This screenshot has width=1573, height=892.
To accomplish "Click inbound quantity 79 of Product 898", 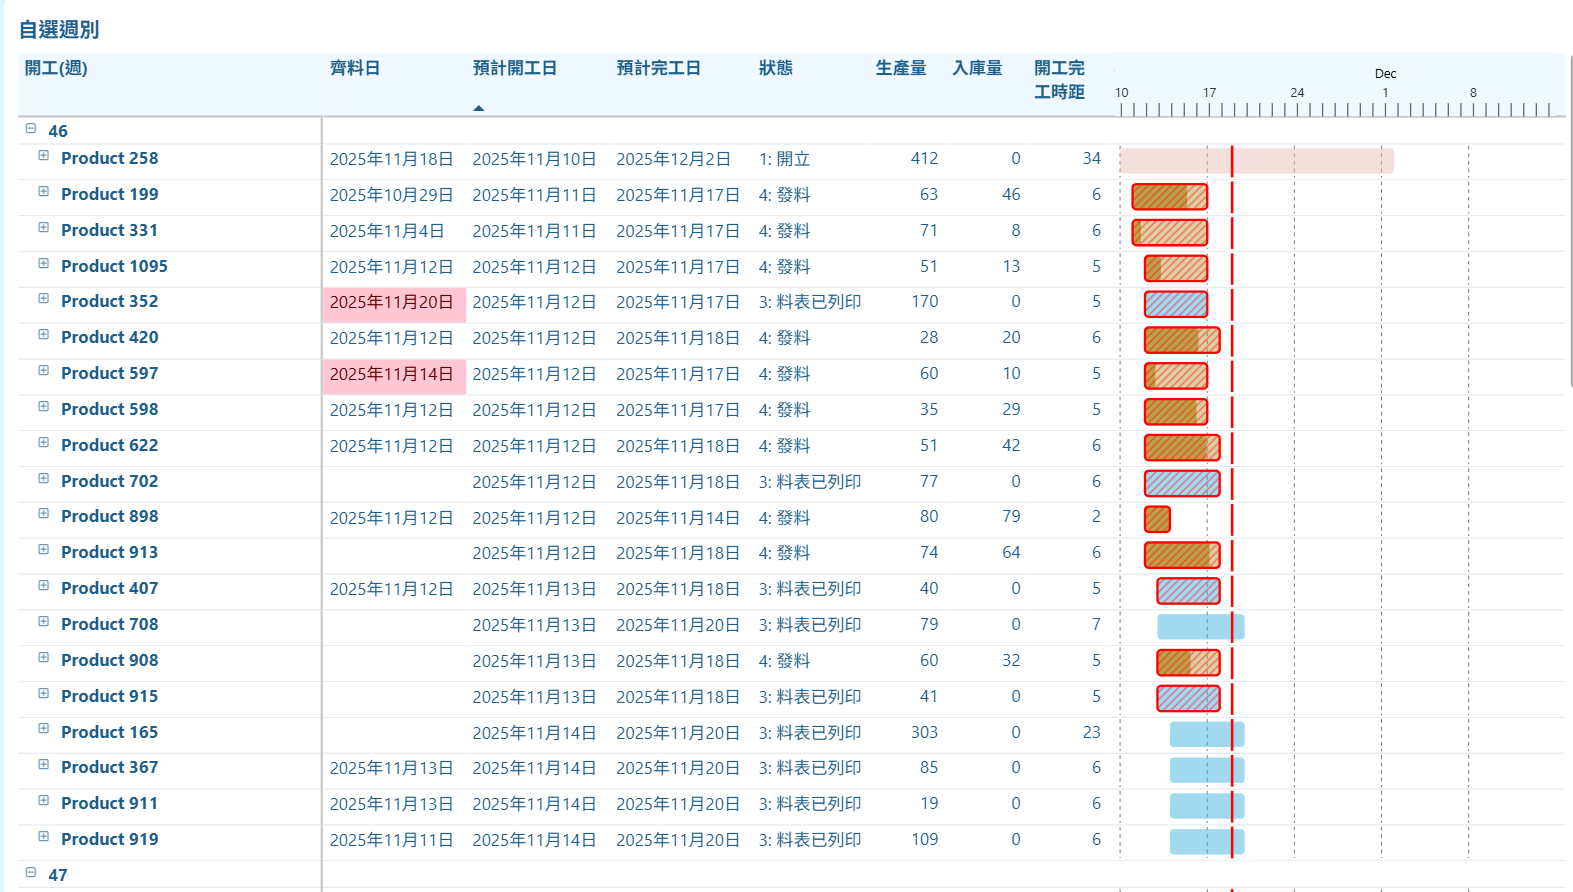I will coord(1011,517).
